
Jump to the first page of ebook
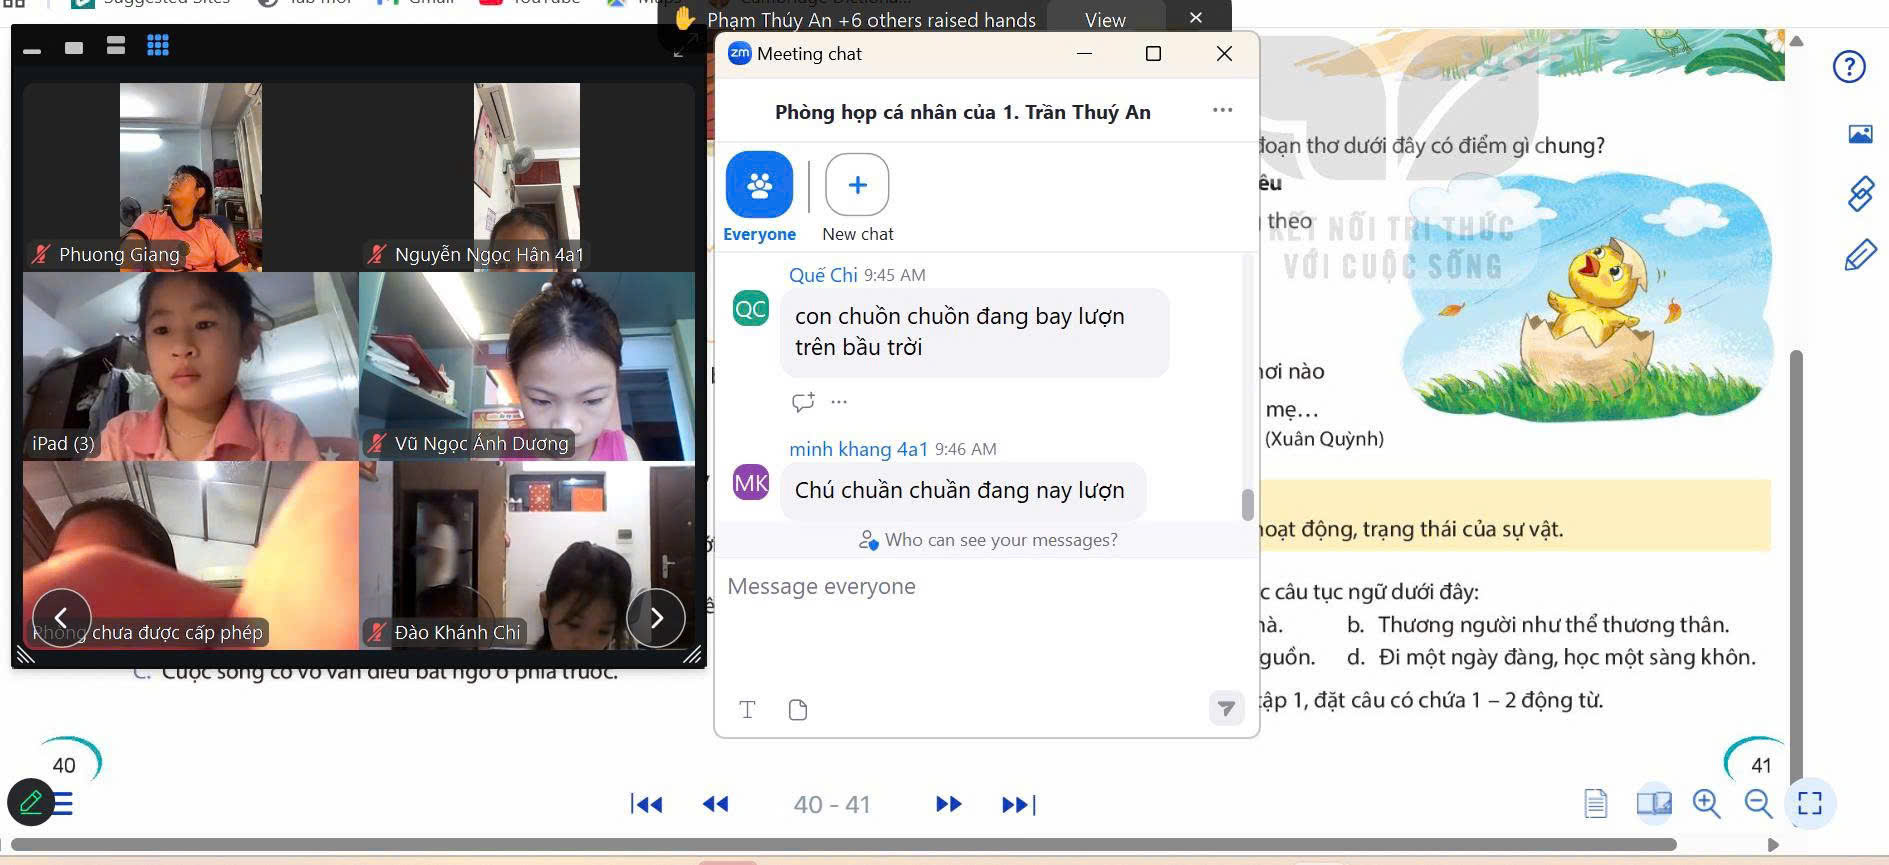[x=646, y=804]
